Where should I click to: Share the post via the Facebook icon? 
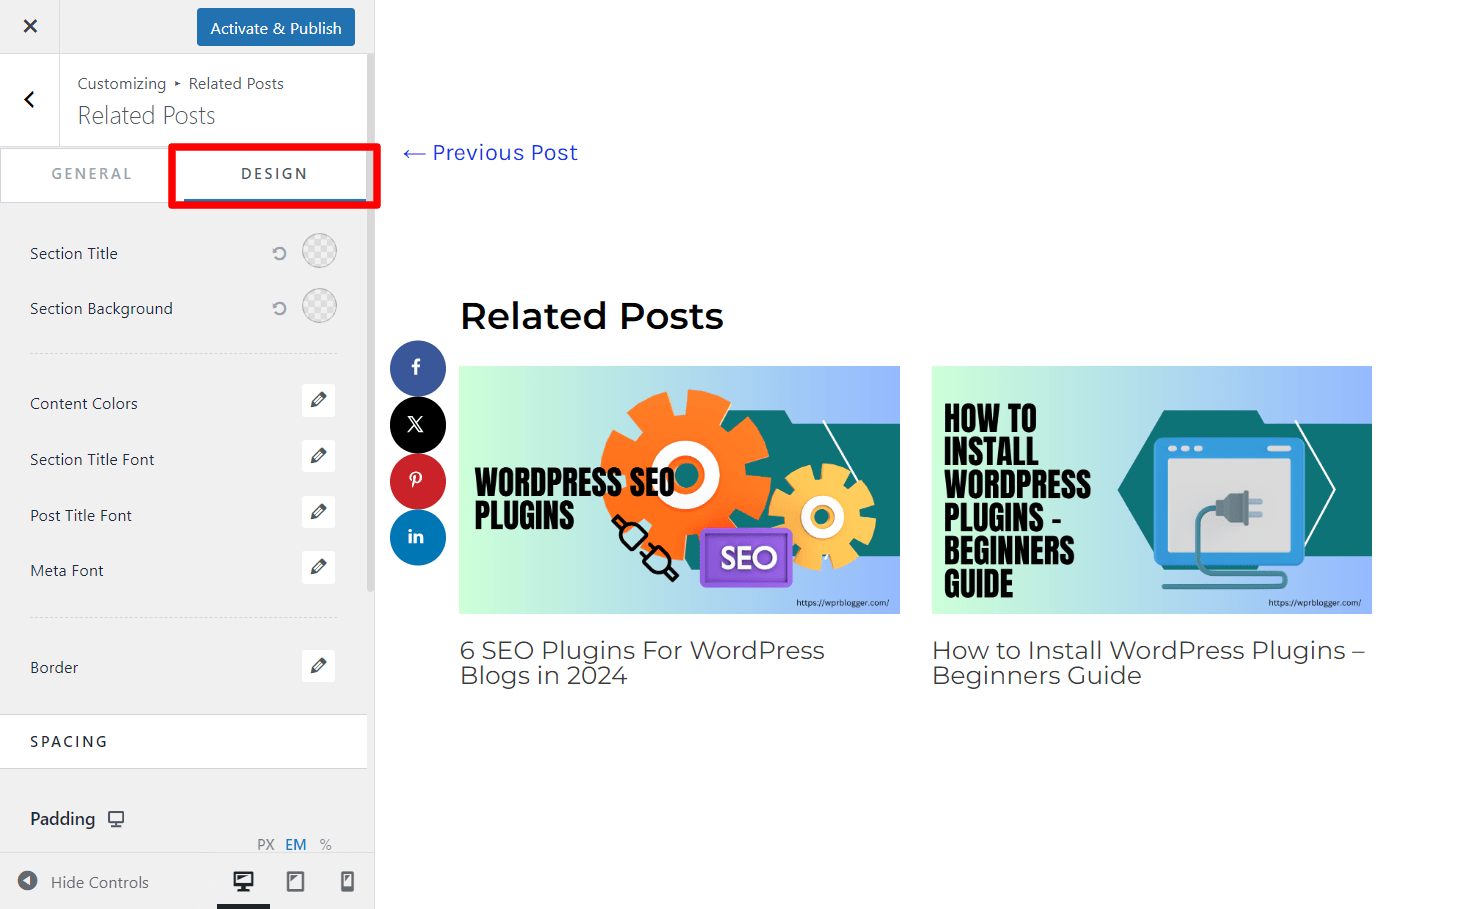tap(417, 368)
